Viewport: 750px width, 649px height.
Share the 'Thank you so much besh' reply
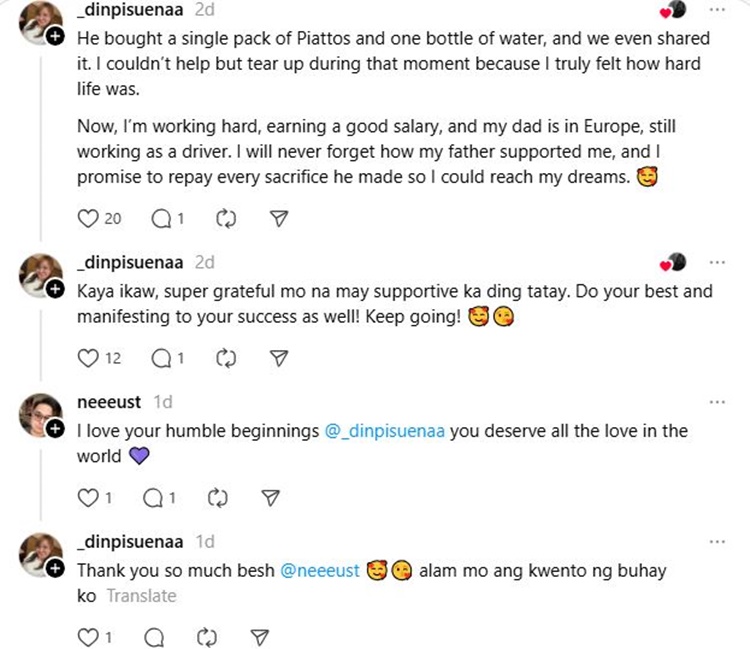[258, 636]
